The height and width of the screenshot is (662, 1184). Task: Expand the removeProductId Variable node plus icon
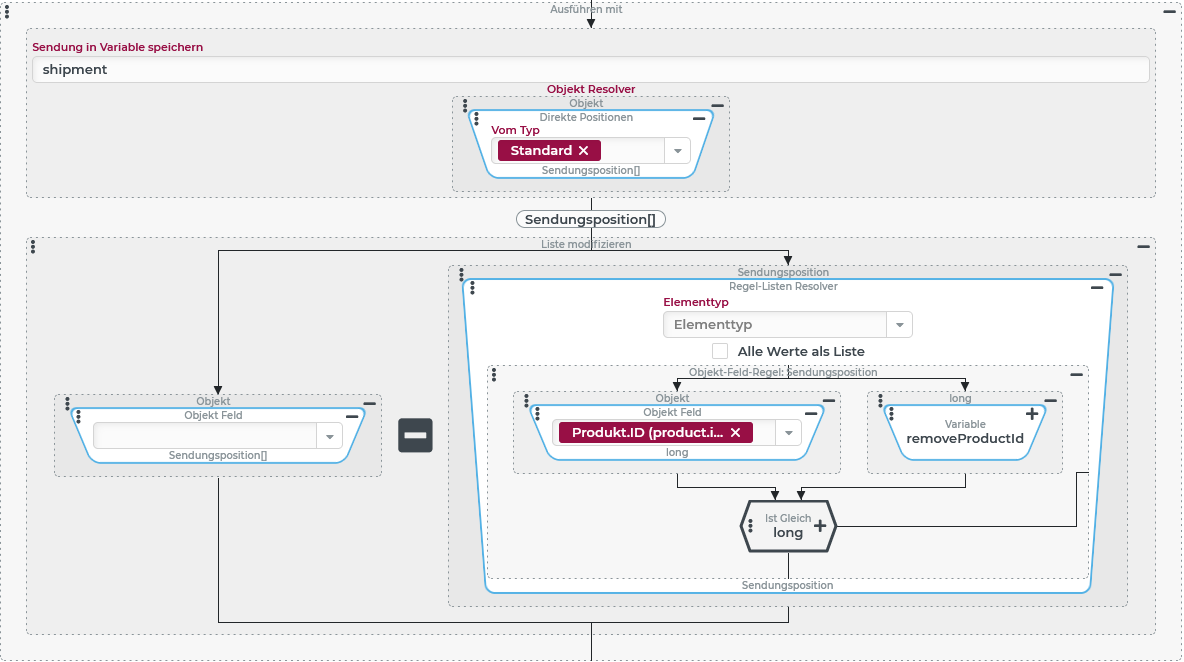tap(1032, 413)
